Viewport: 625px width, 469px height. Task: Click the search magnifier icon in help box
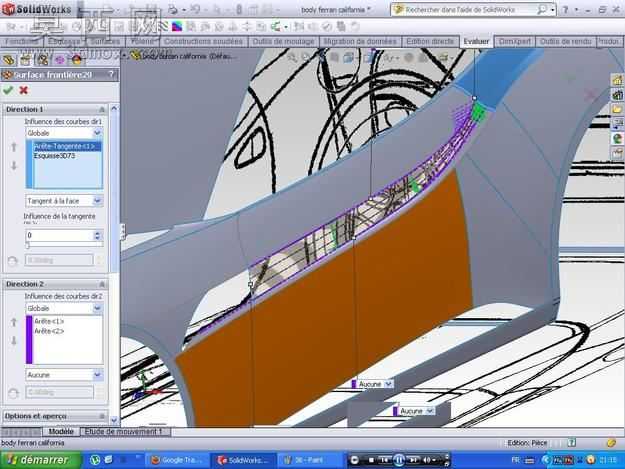541,10
